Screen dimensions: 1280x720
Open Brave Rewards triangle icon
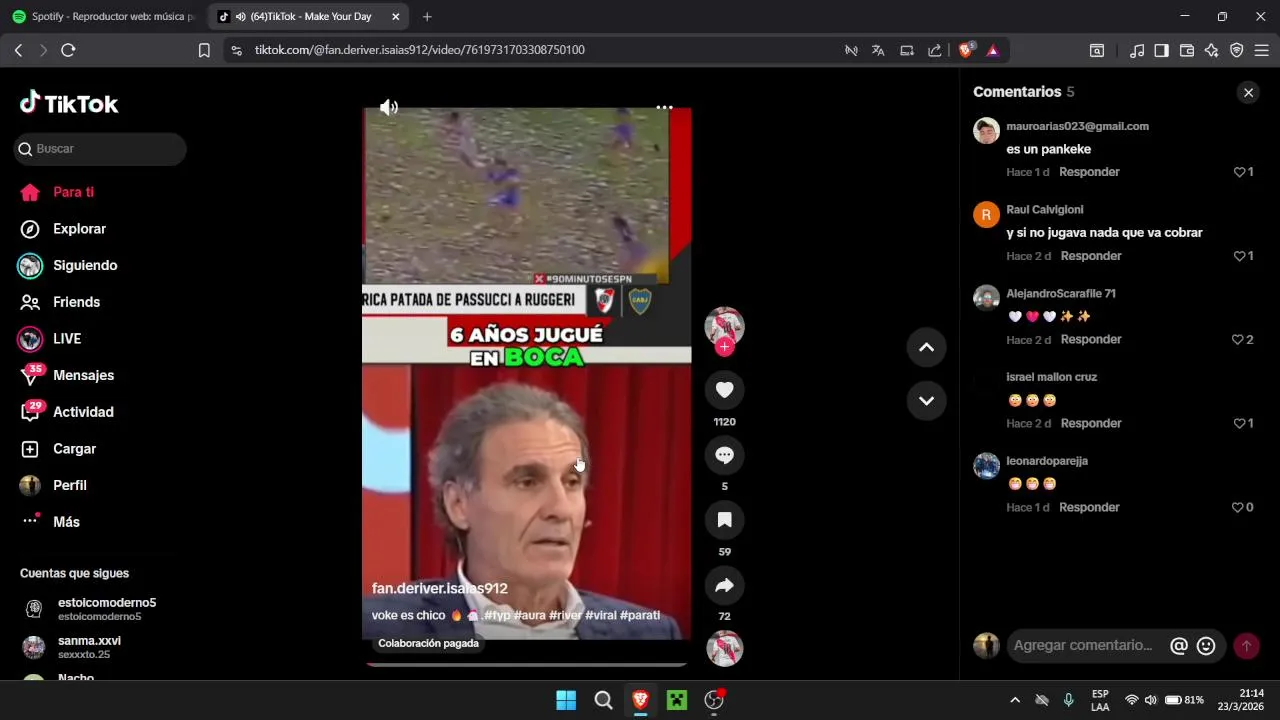pyautogui.click(x=992, y=50)
